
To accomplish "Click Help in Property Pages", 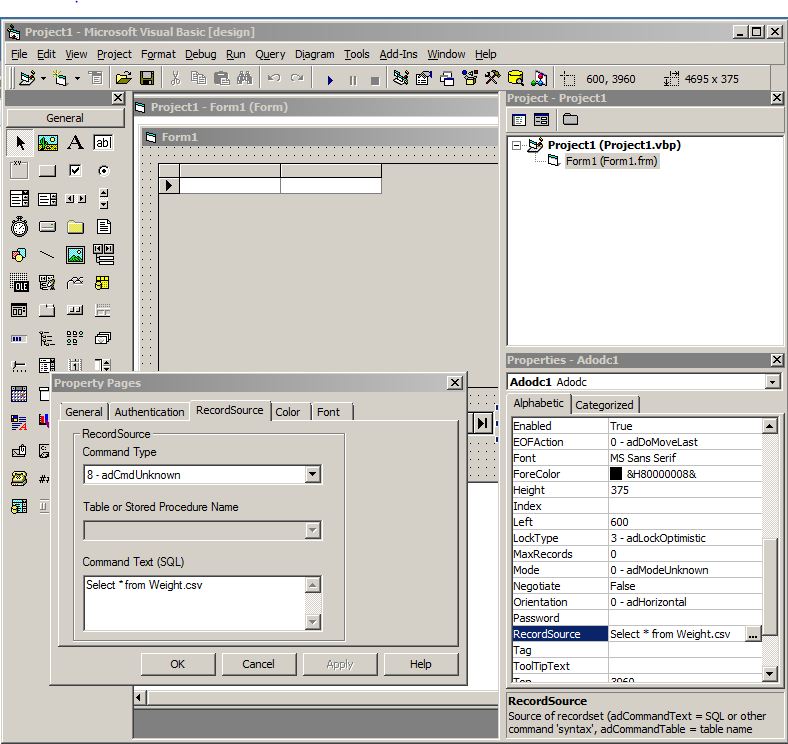I will (x=421, y=664).
